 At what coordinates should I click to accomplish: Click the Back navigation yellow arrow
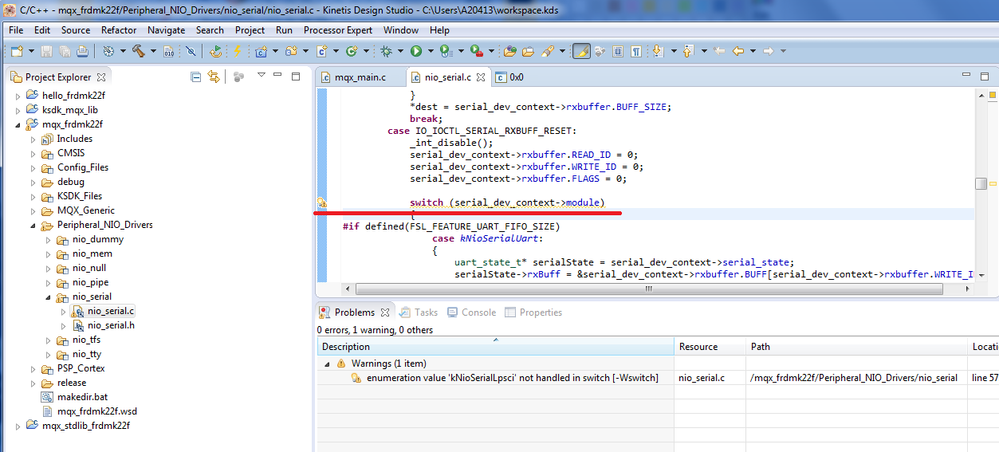[738, 51]
